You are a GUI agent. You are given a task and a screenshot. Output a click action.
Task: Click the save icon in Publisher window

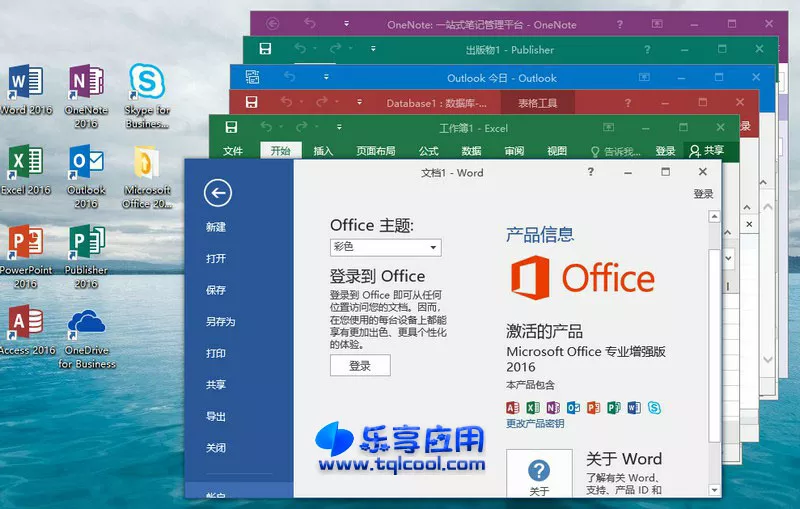(265, 49)
